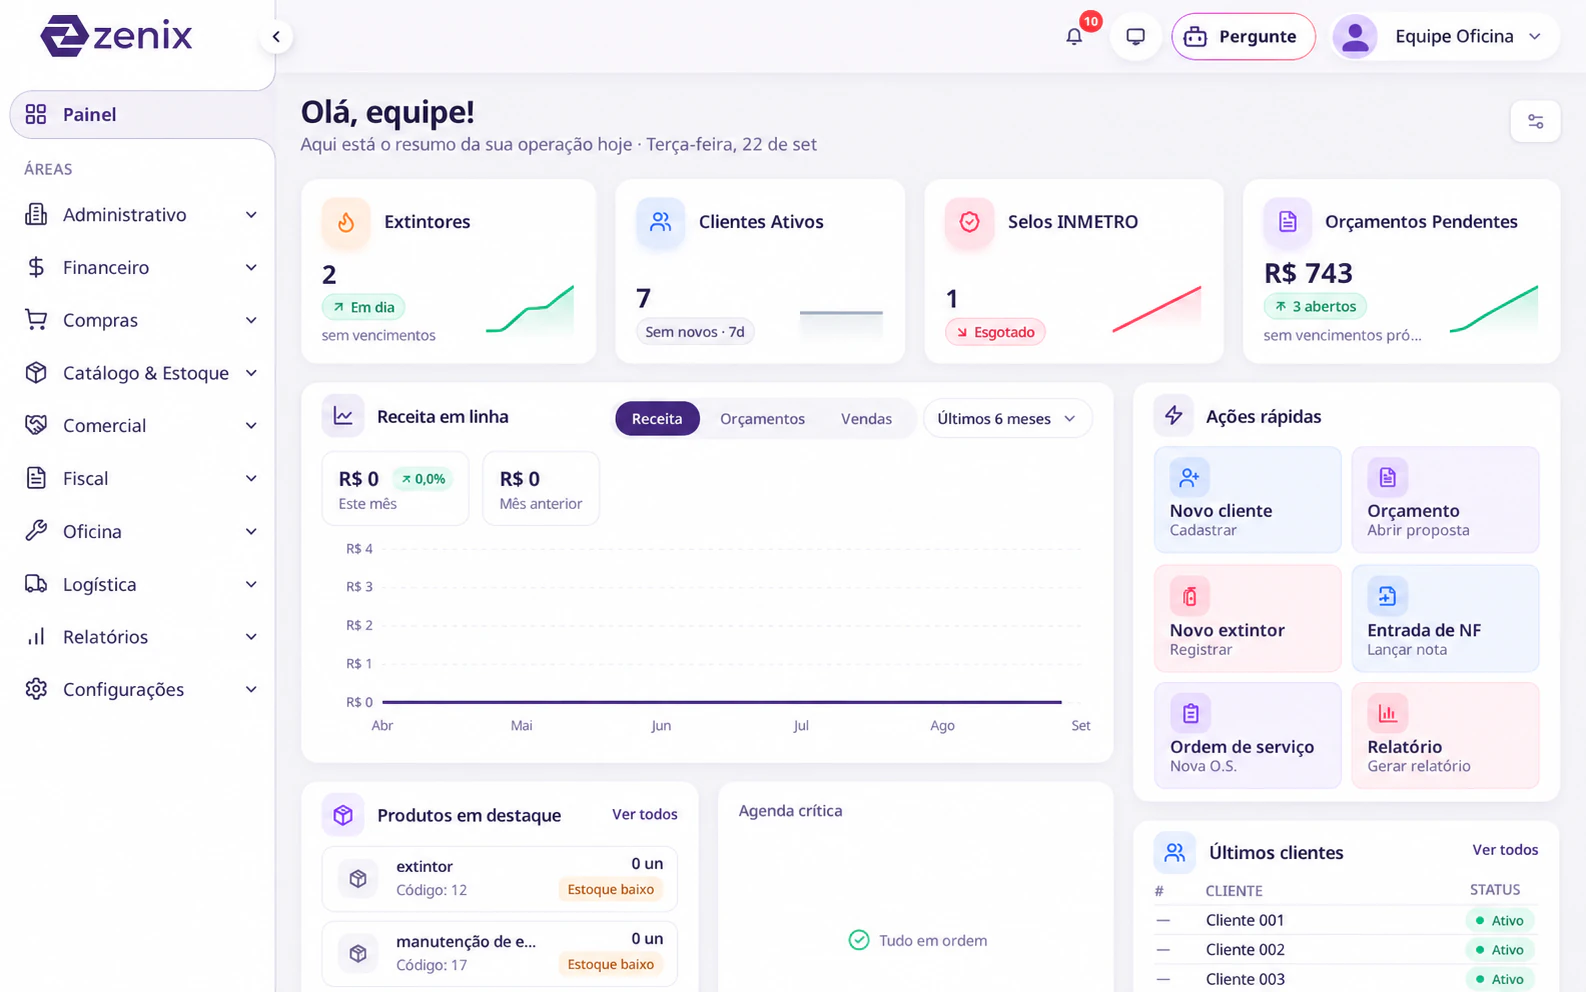This screenshot has height=992, width=1586.
Task: Expand the Configurações section
Action: tap(140, 690)
